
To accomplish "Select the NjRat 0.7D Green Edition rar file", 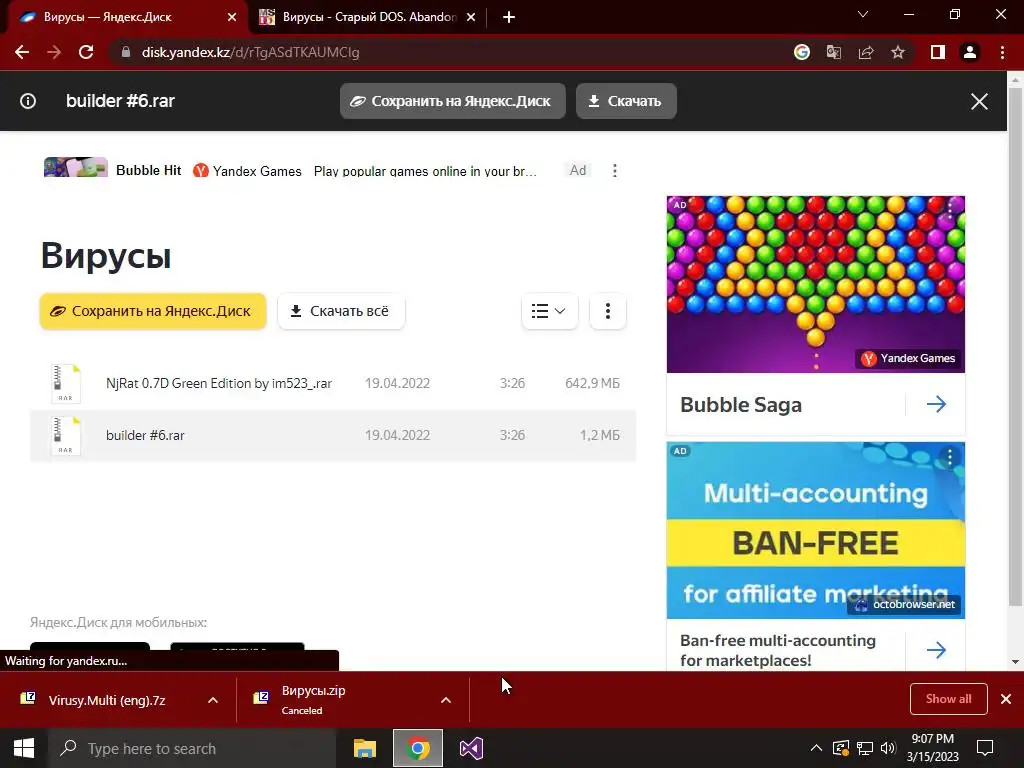I will click(333, 383).
